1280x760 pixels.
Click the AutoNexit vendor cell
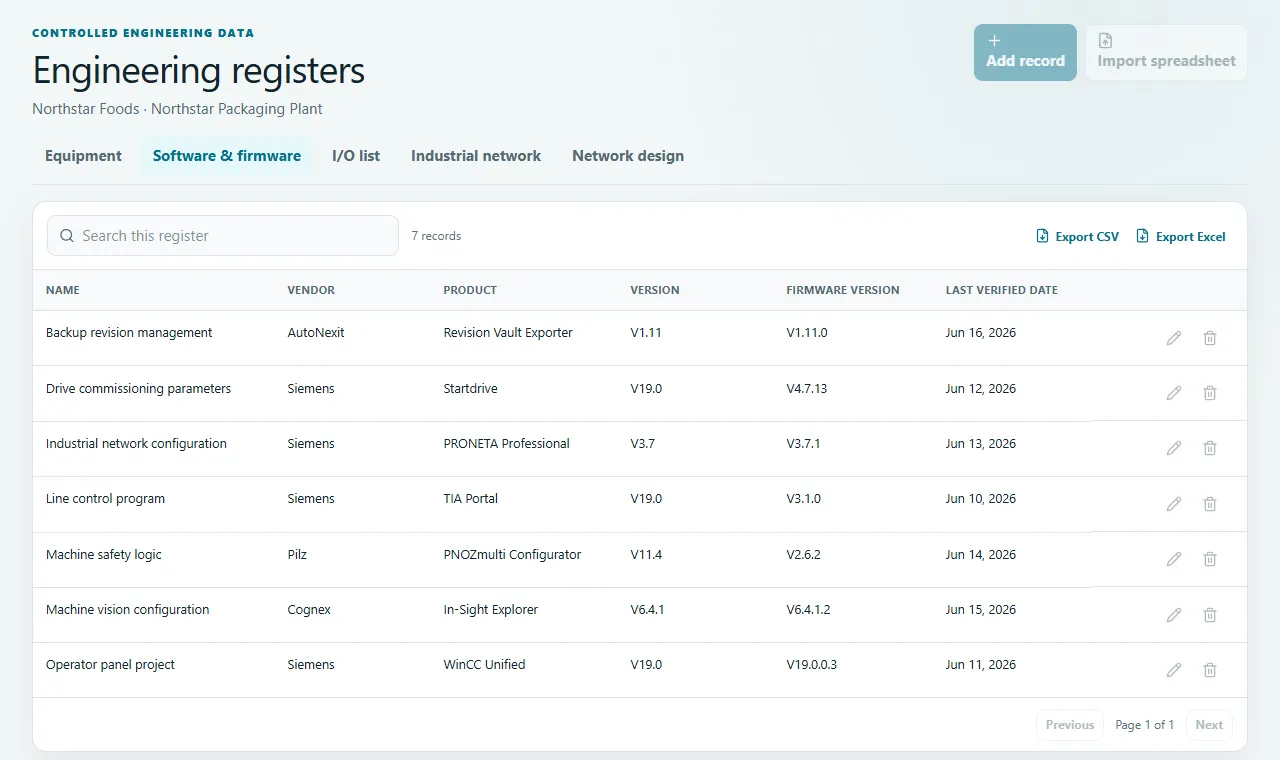[x=316, y=333]
